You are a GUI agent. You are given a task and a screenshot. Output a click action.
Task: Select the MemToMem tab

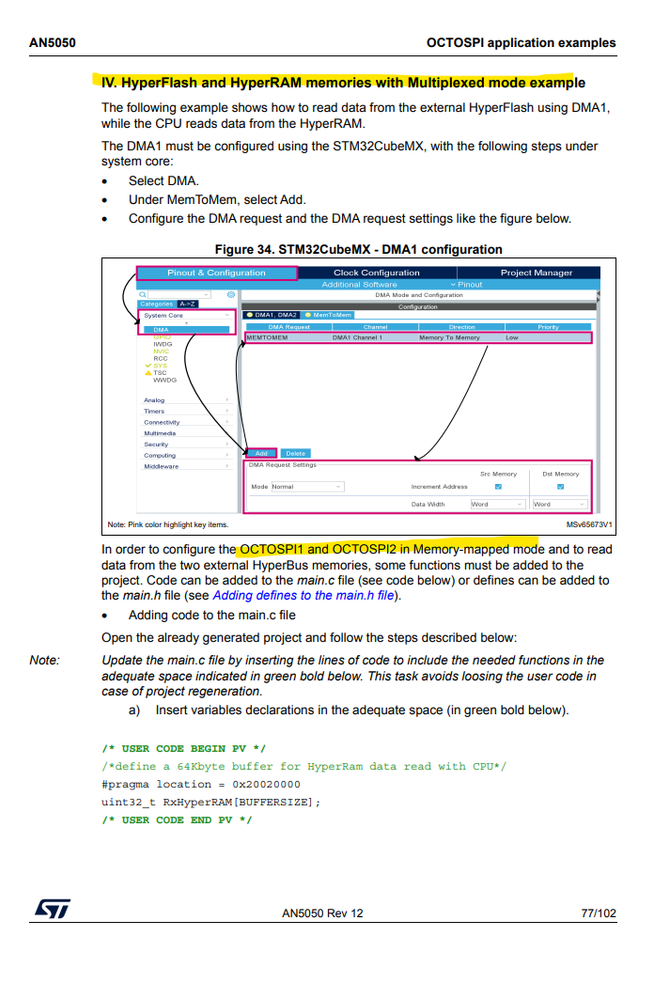328,315
